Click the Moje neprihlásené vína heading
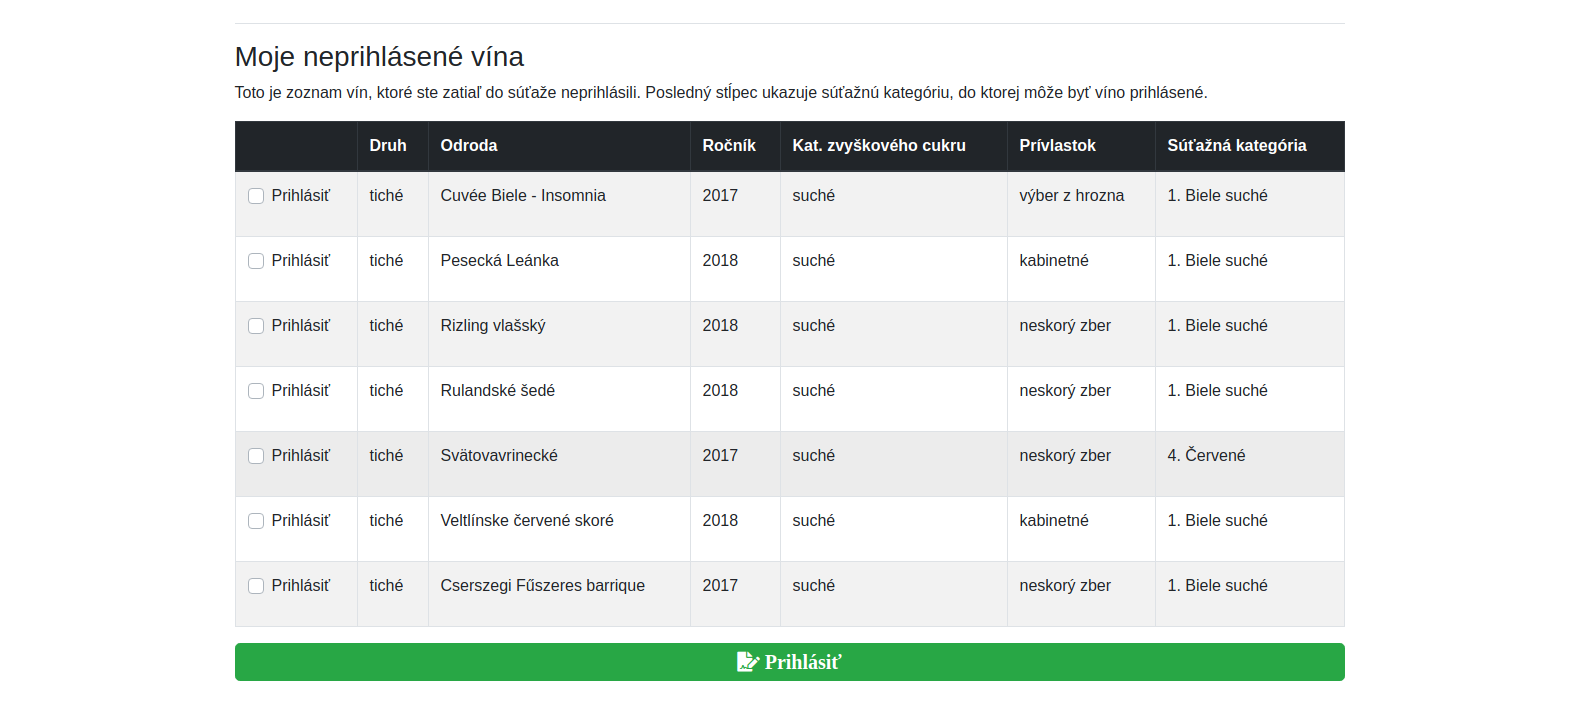Image resolution: width=1581 pixels, height=705 pixels. pos(379,57)
